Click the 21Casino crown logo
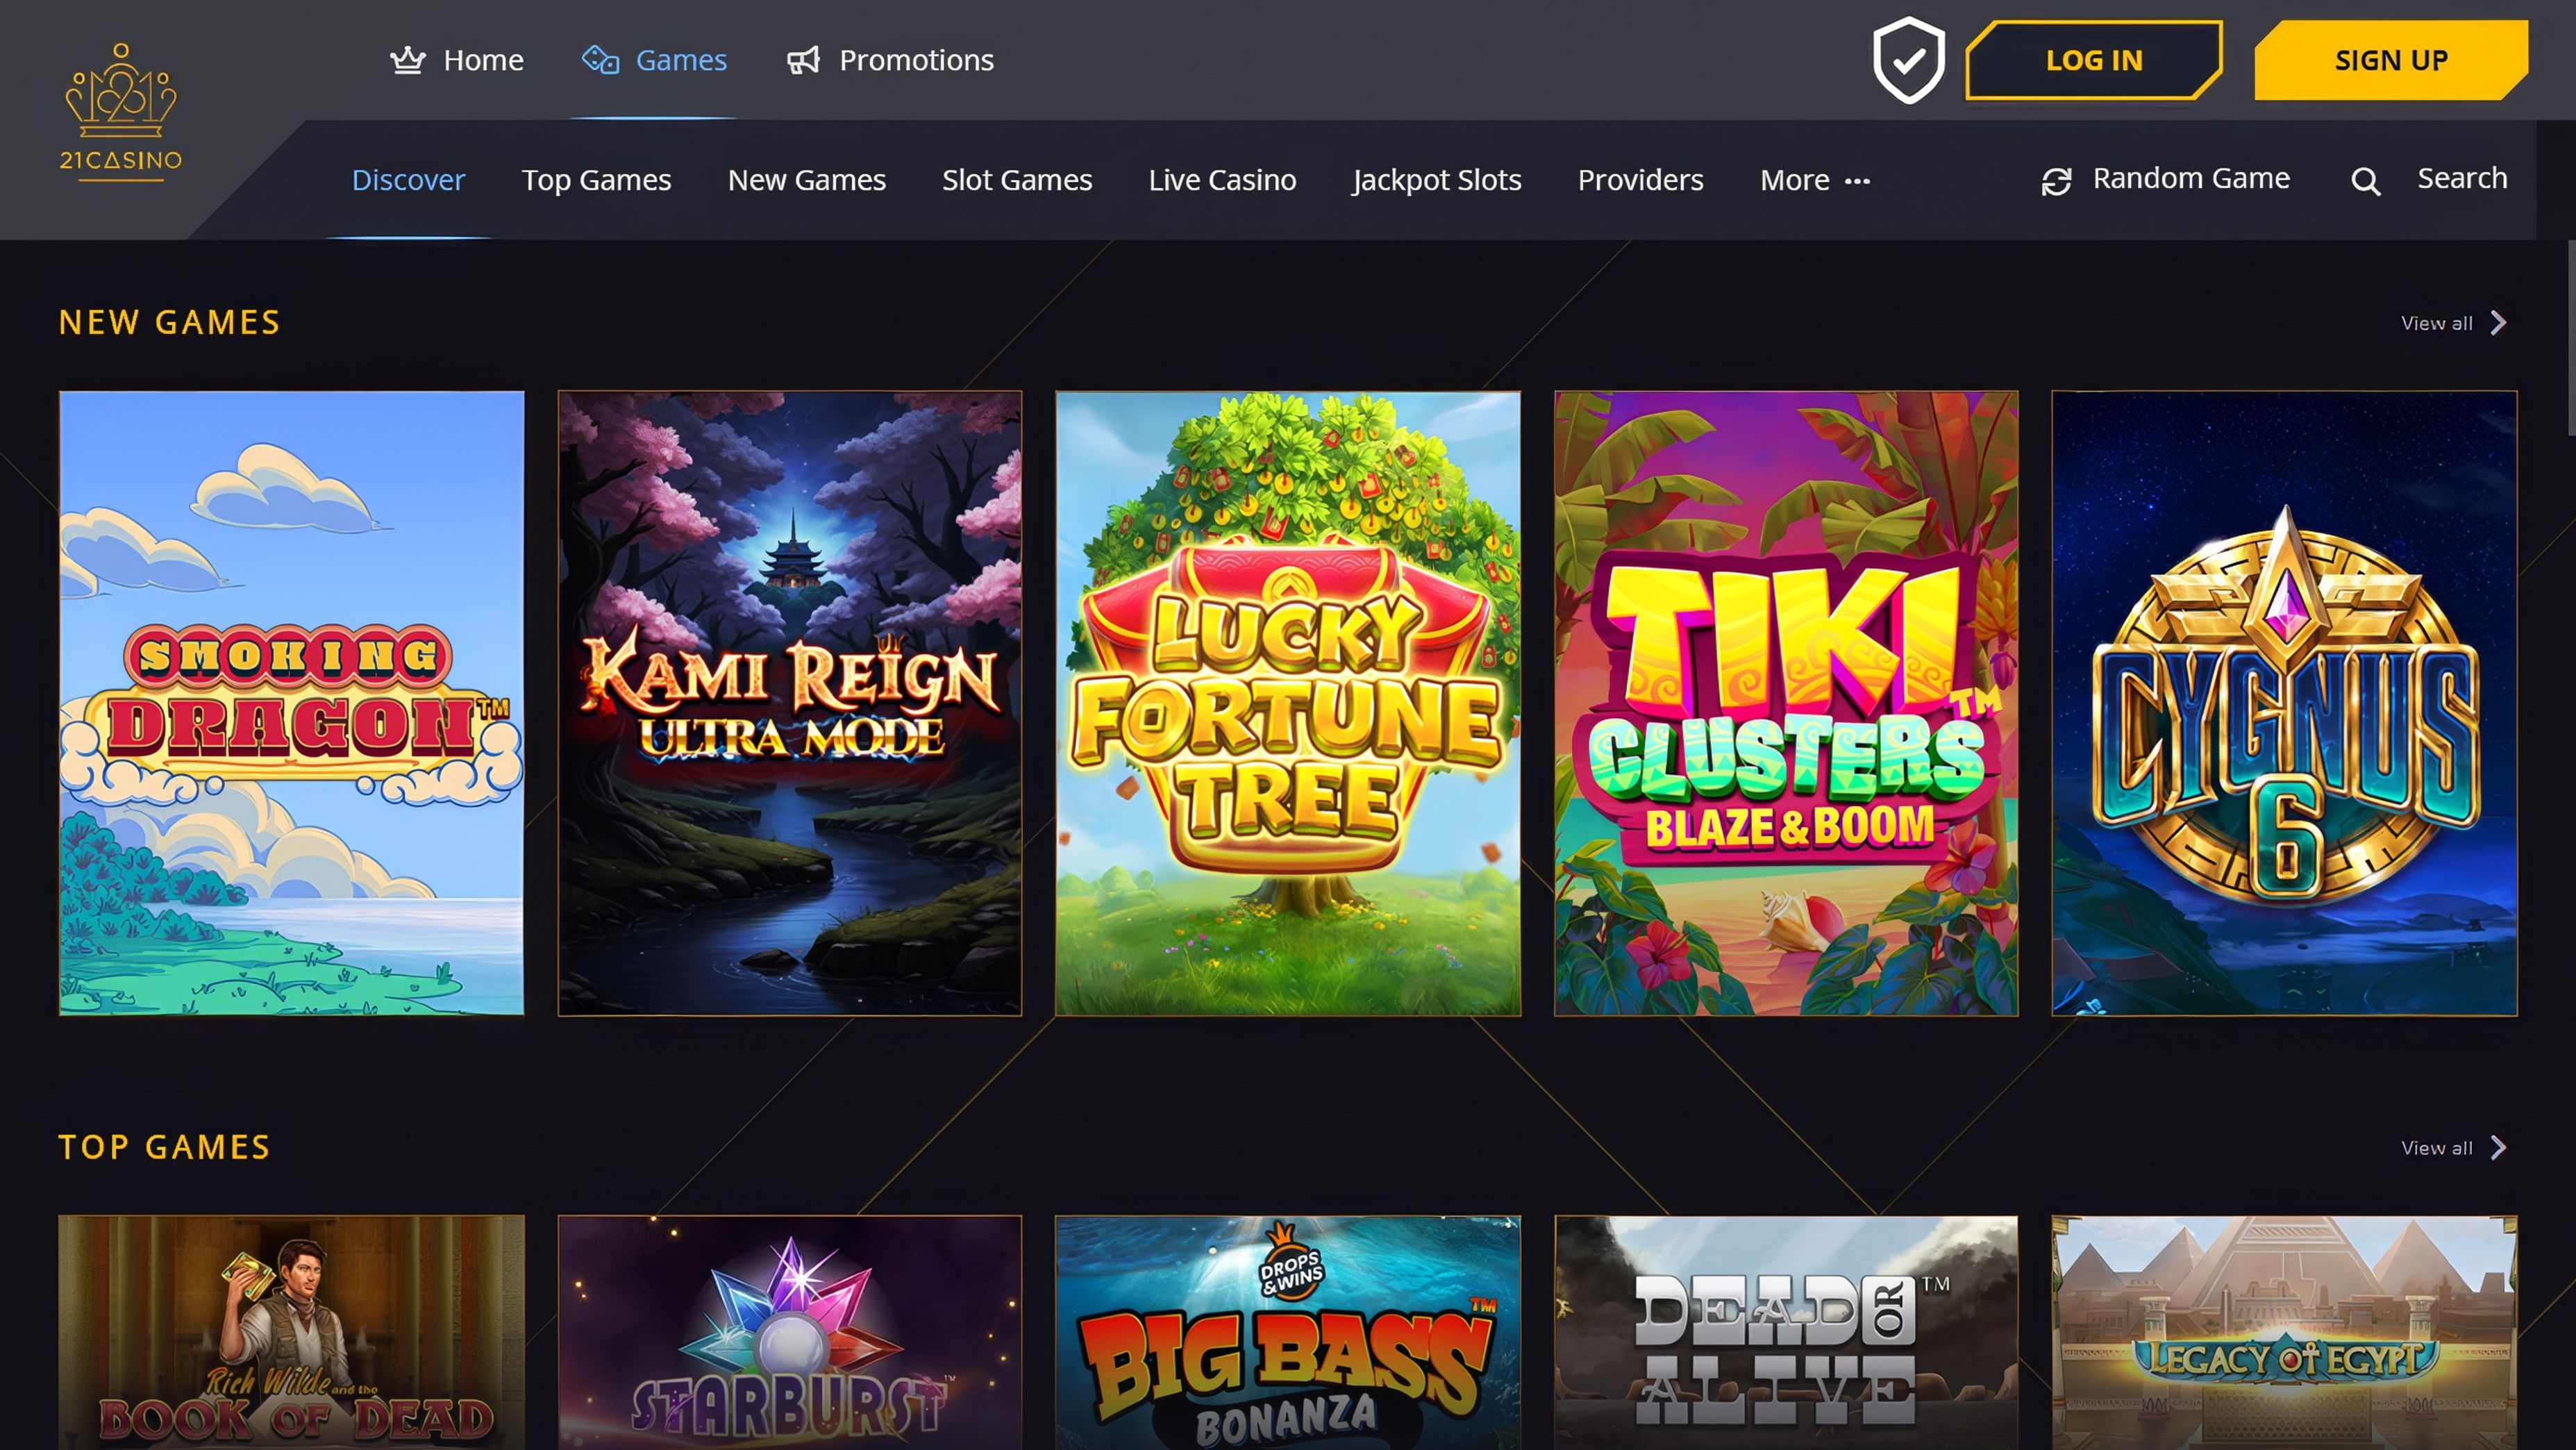The height and width of the screenshot is (1450, 2576). [x=121, y=112]
